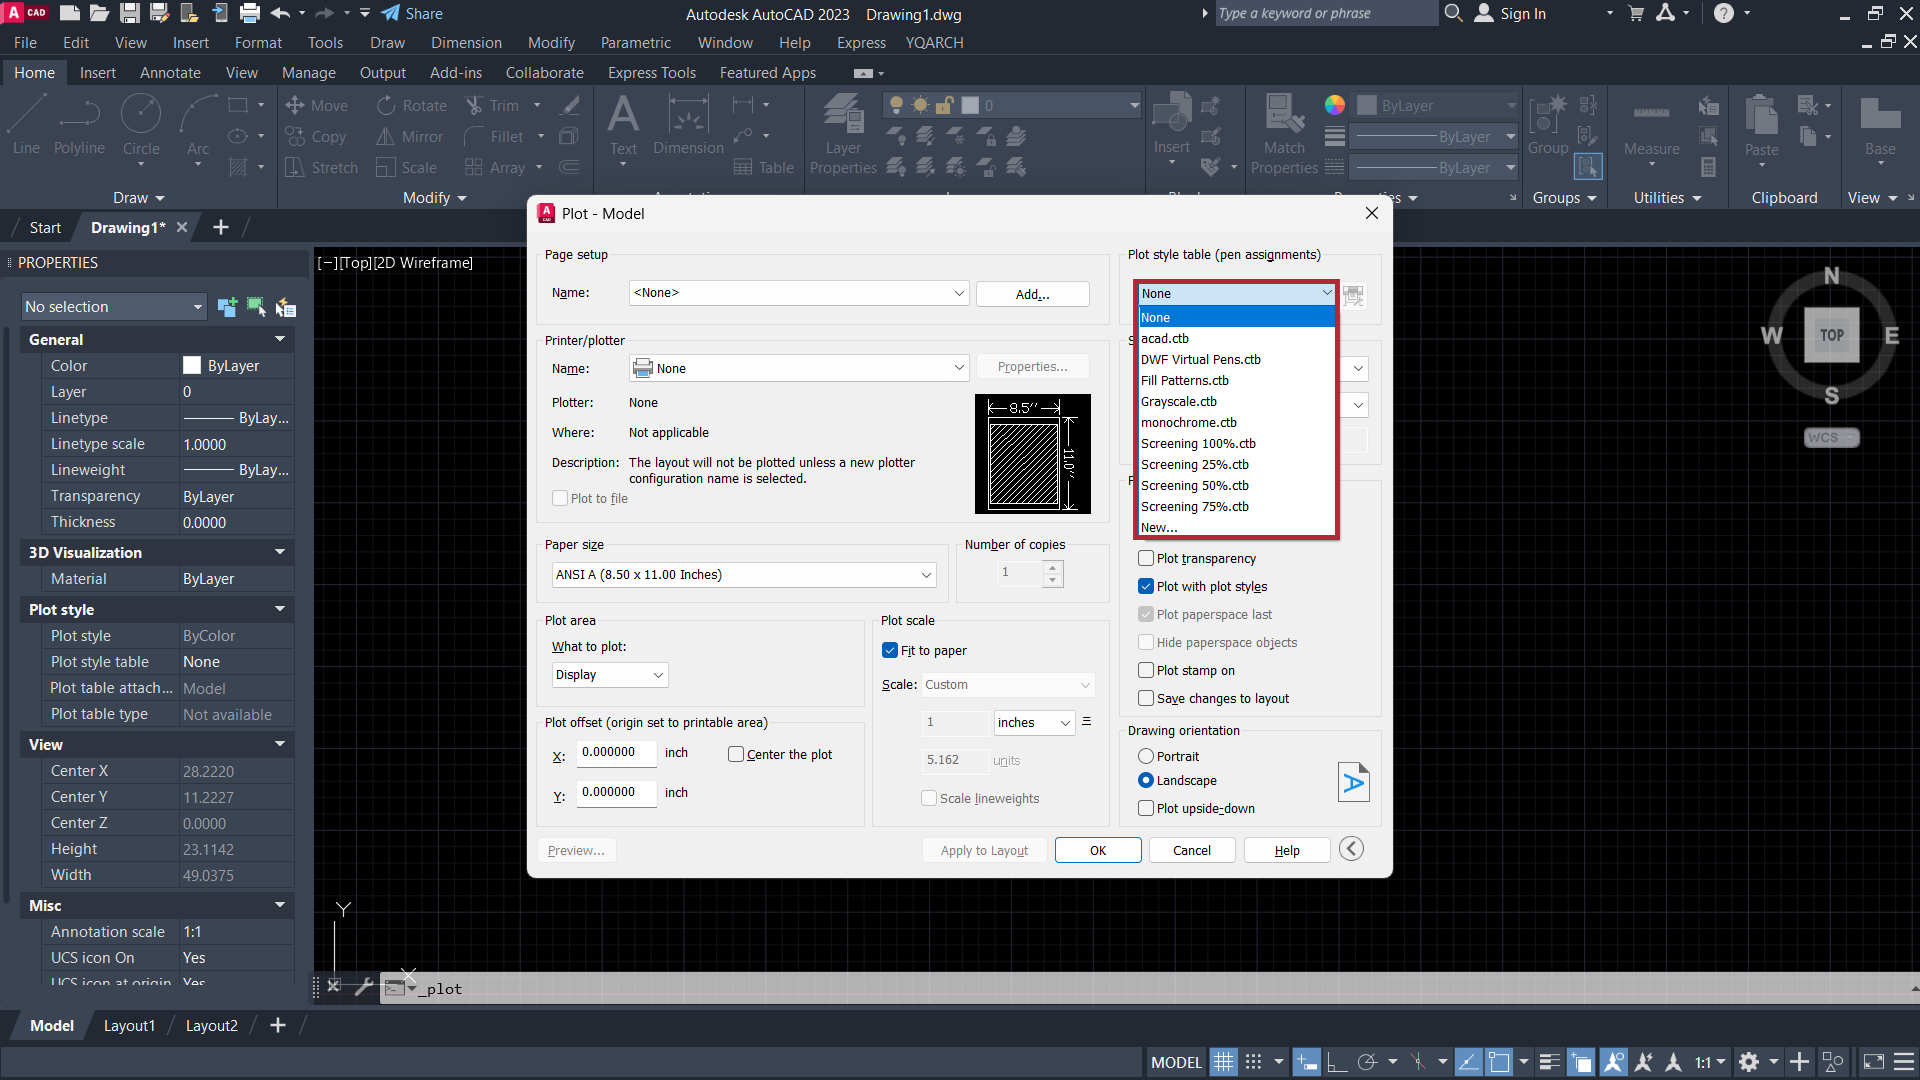Select the Polyline drawing tool
Image resolution: width=1920 pixels, height=1080 pixels.
pos(79,125)
